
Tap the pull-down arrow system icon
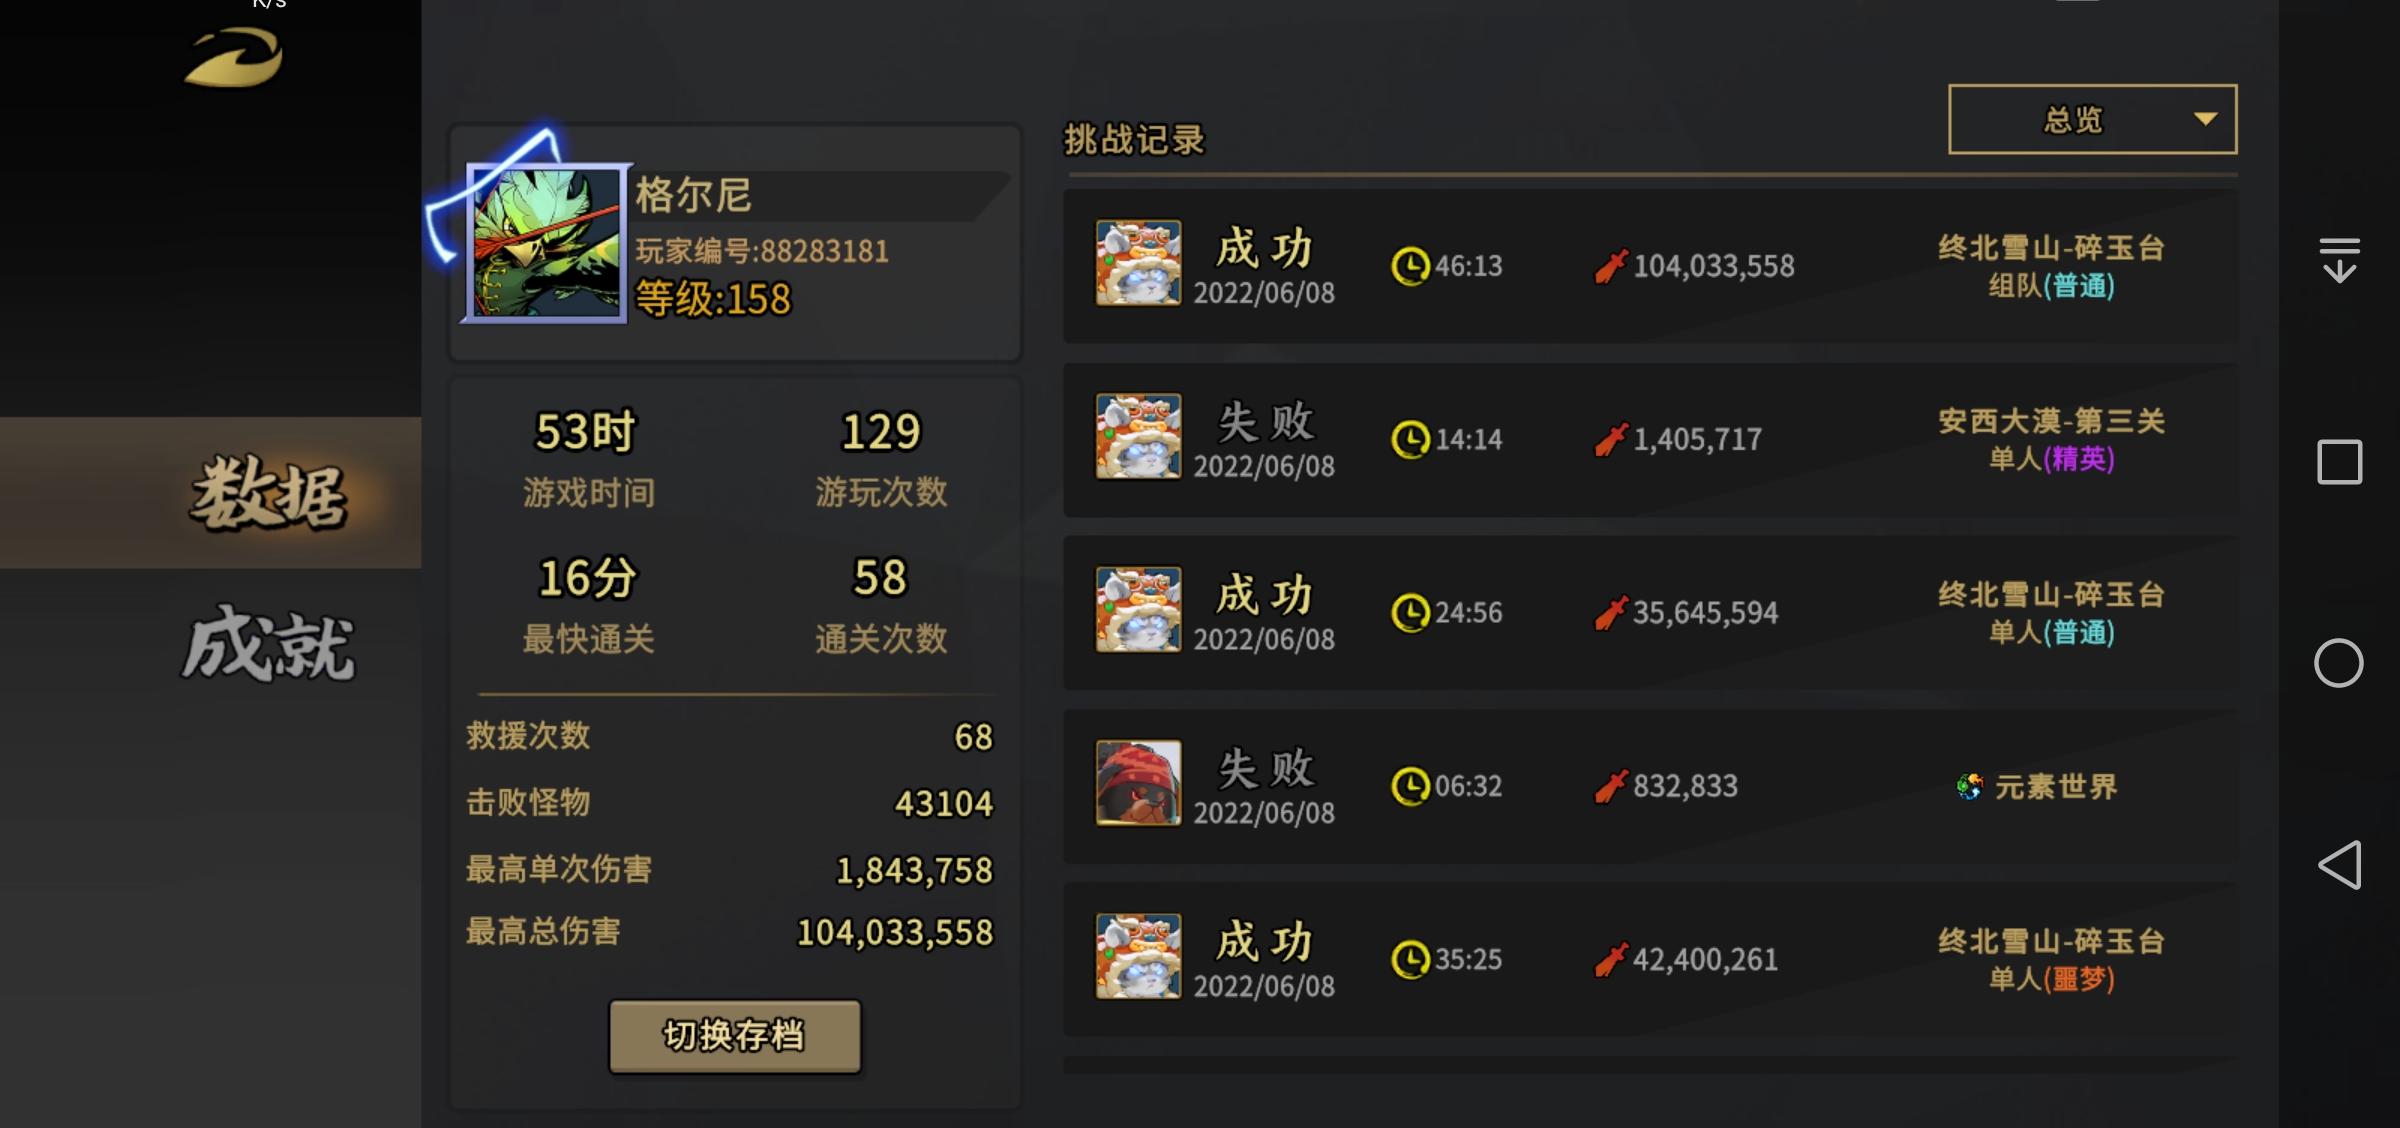2339,260
